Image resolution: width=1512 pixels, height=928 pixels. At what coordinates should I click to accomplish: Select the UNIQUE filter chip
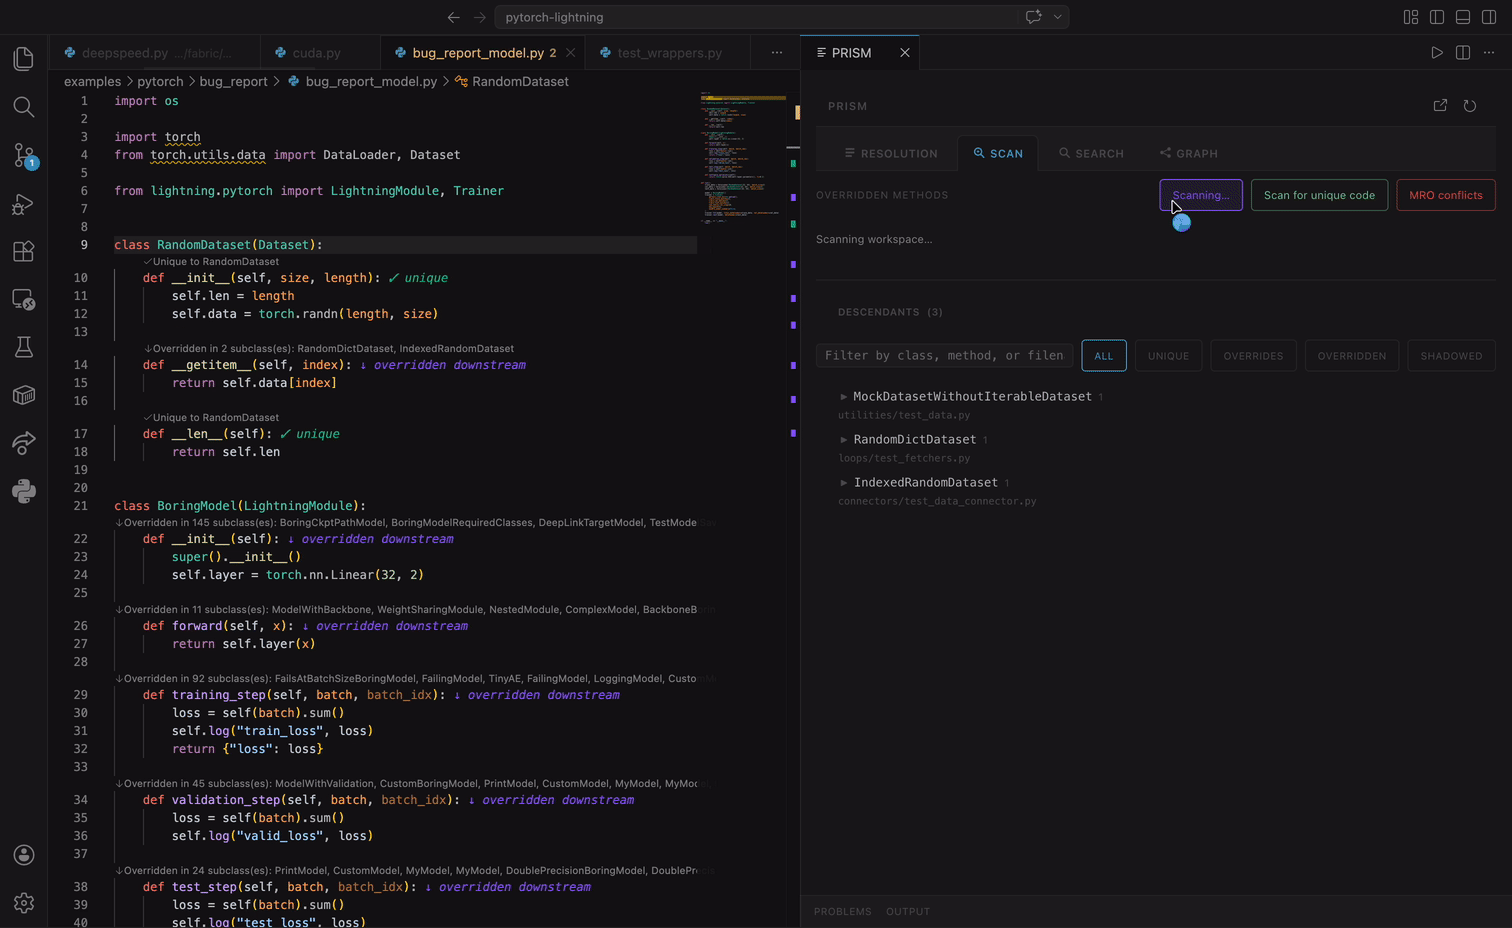(1168, 356)
